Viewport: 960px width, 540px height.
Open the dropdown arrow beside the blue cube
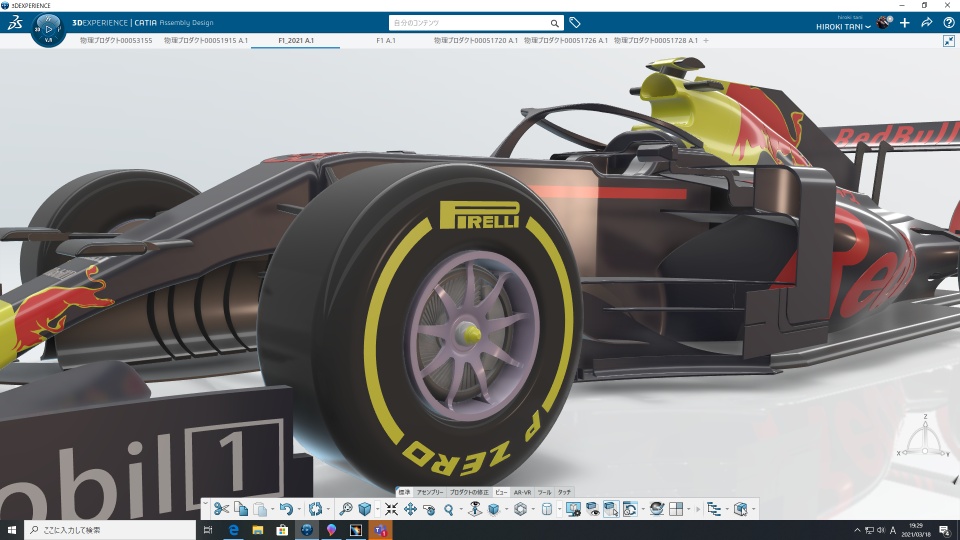[x=377, y=509]
